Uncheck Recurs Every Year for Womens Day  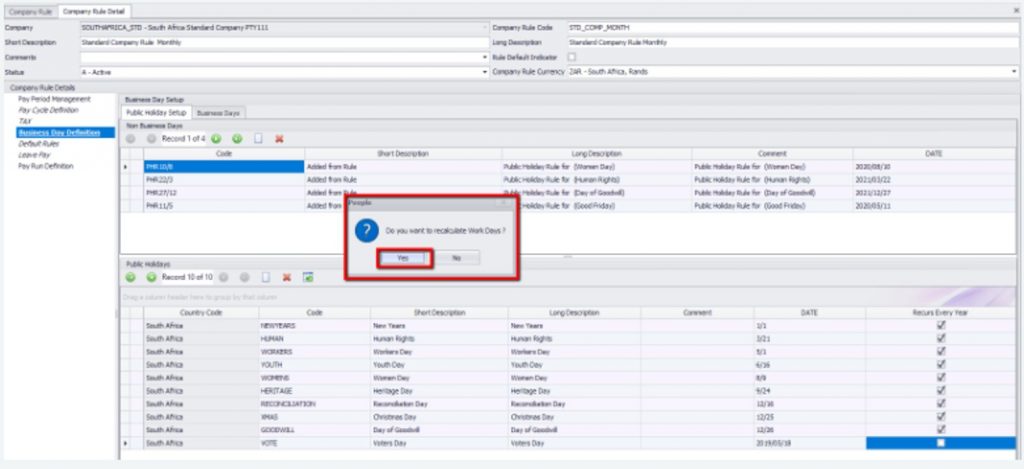point(941,378)
